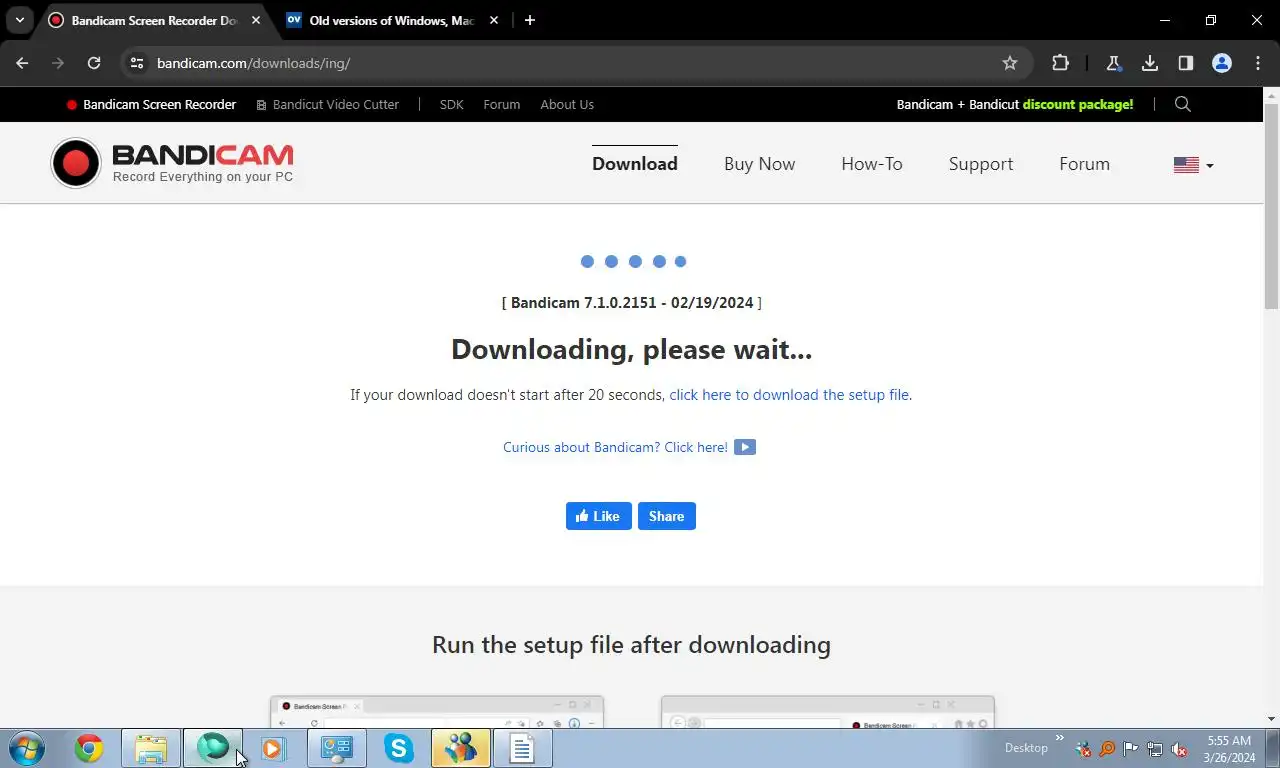The height and width of the screenshot is (768, 1280).
Task: Open the media player taskbar icon
Action: [x=273, y=748]
